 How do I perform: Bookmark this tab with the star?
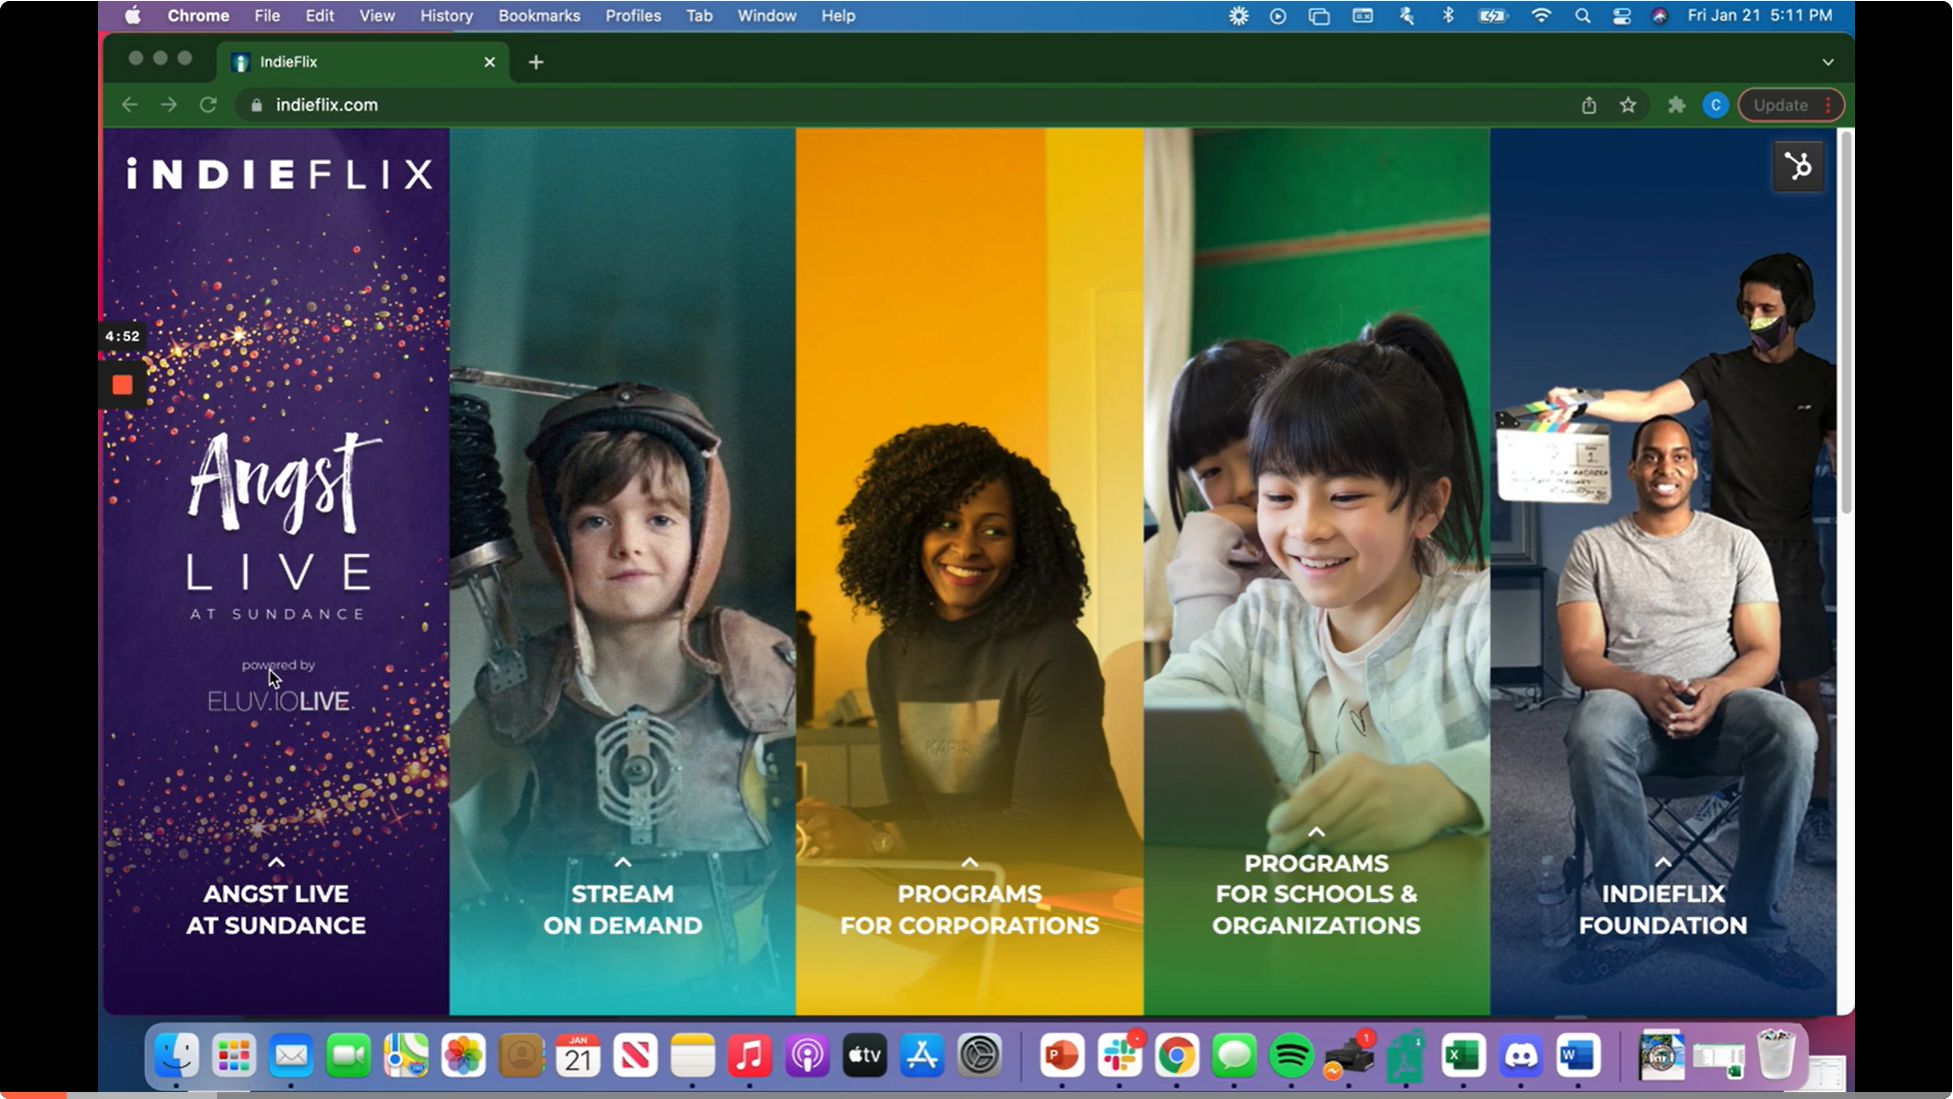[1628, 105]
